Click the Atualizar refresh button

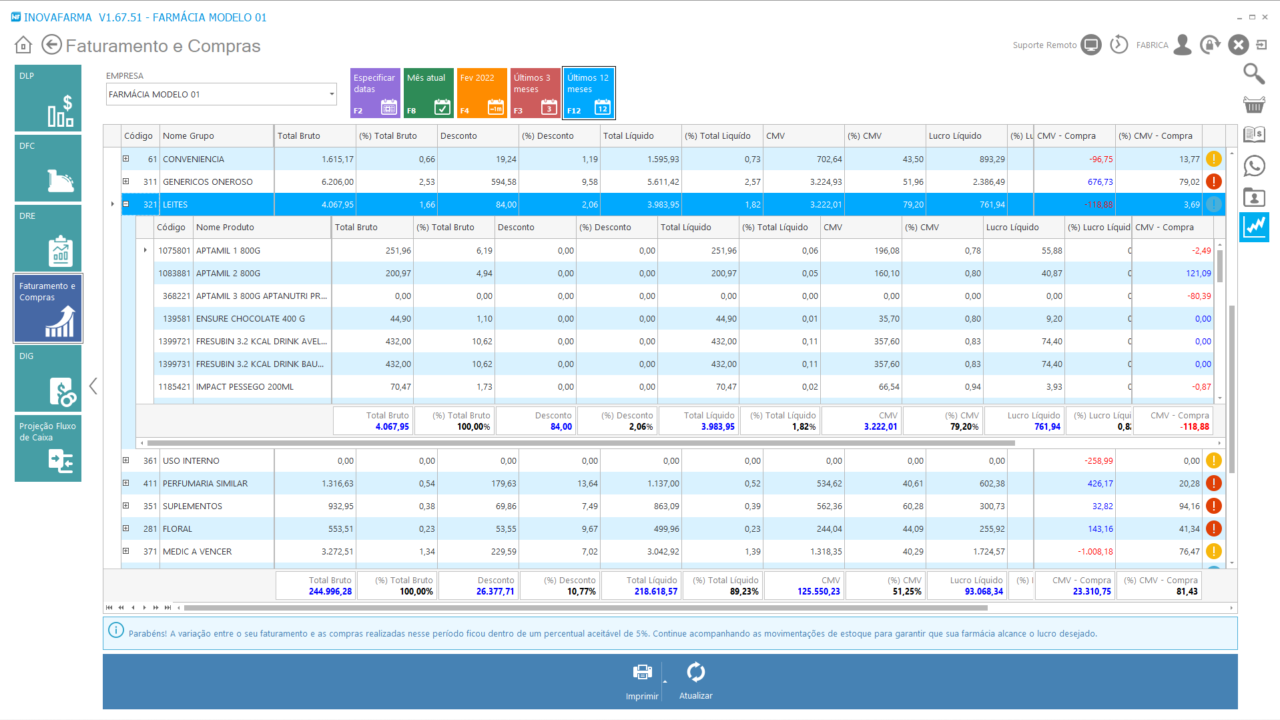coord(696,682)
